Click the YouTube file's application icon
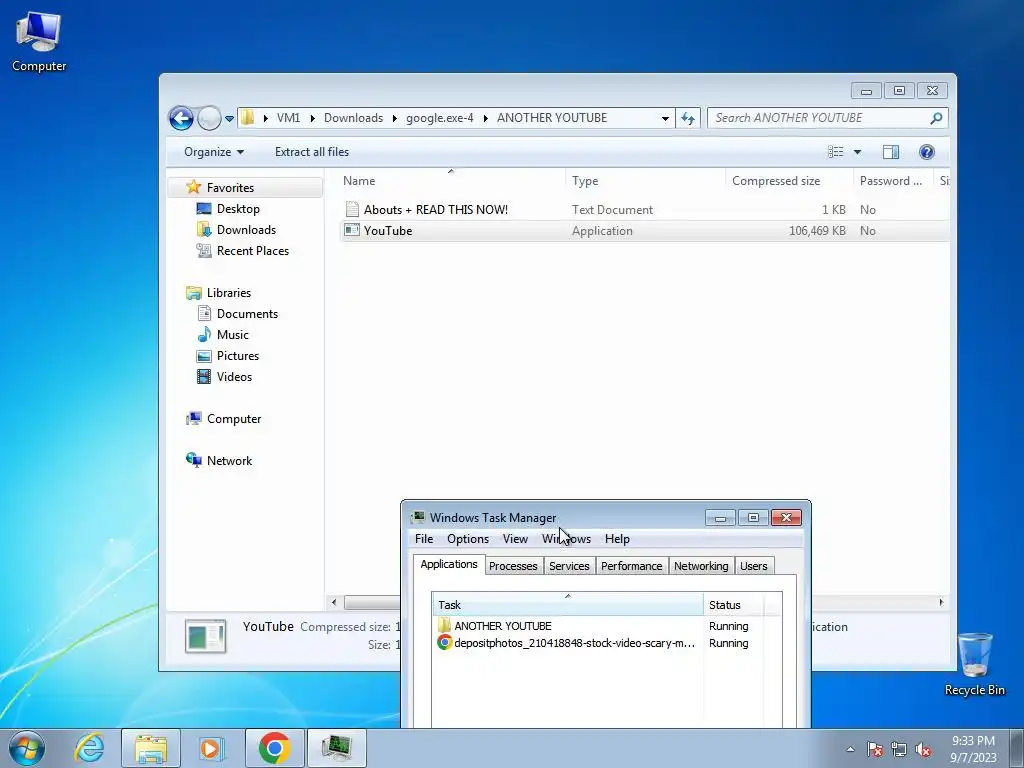 click(x=352, y=230)
